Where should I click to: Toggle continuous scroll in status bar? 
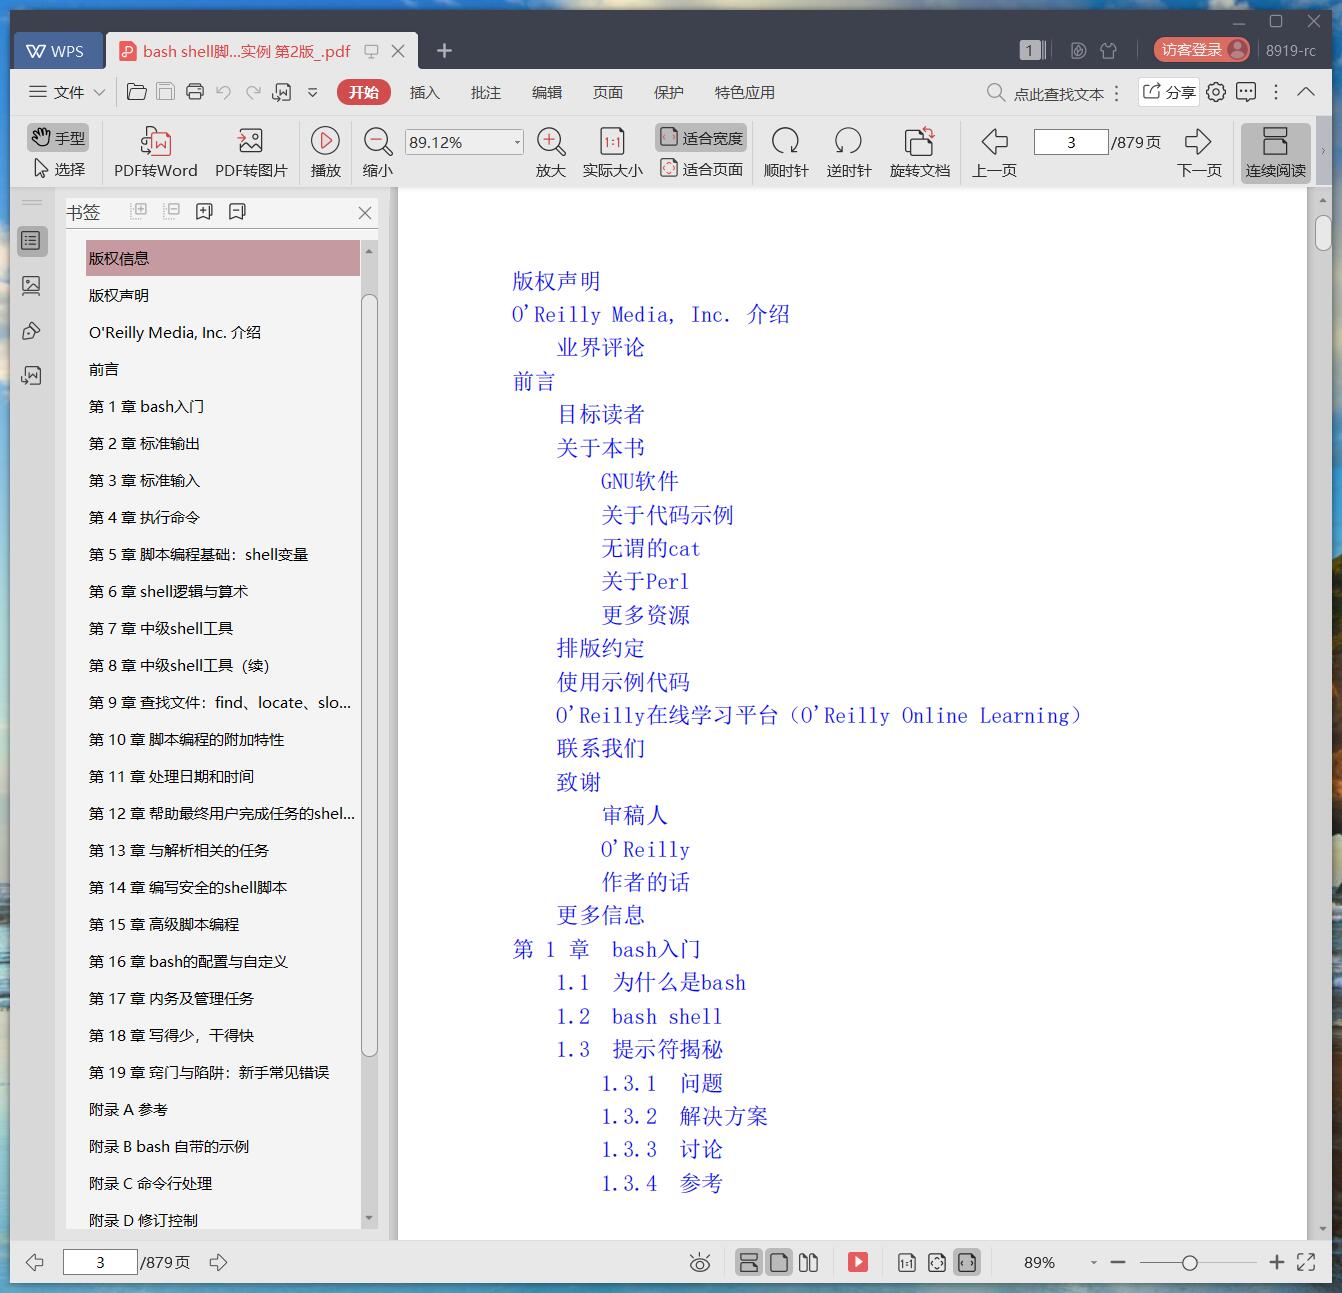pyautogui.click(x=748, y=1262)
